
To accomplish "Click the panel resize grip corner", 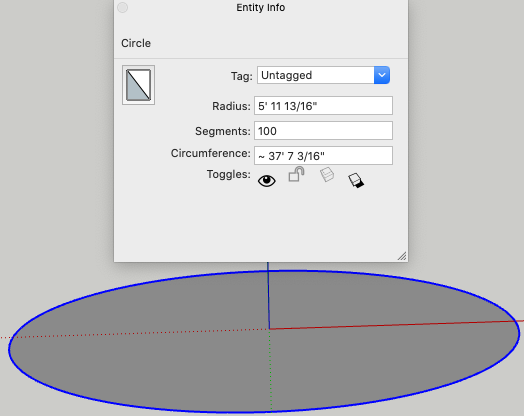I will coord(402,256).
